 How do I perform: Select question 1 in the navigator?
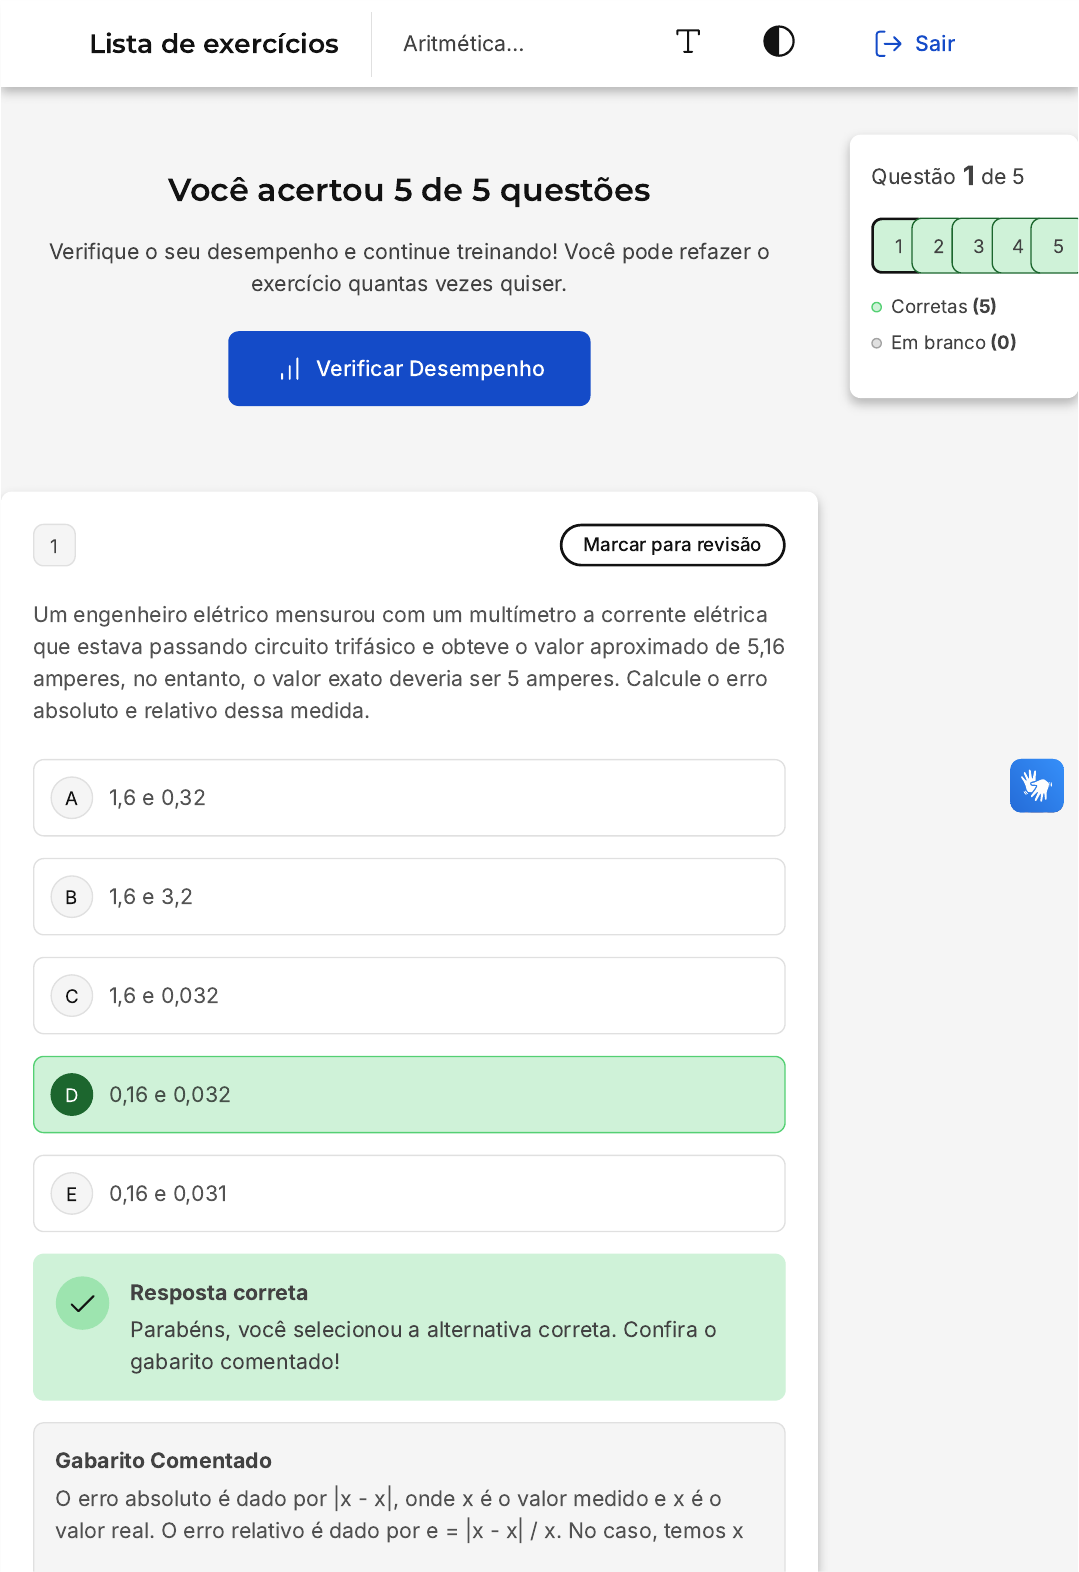pyautogui.click(x=897, y=246)
